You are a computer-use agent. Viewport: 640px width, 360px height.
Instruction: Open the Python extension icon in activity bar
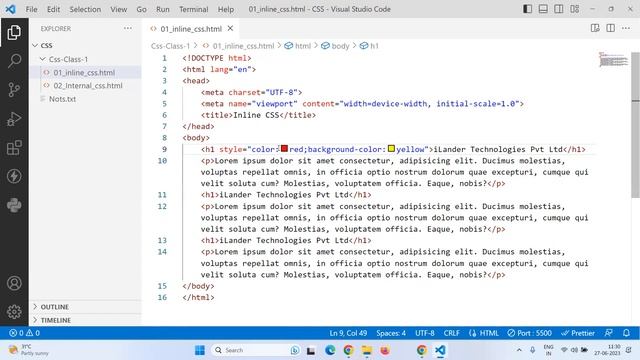pos(14,205)
